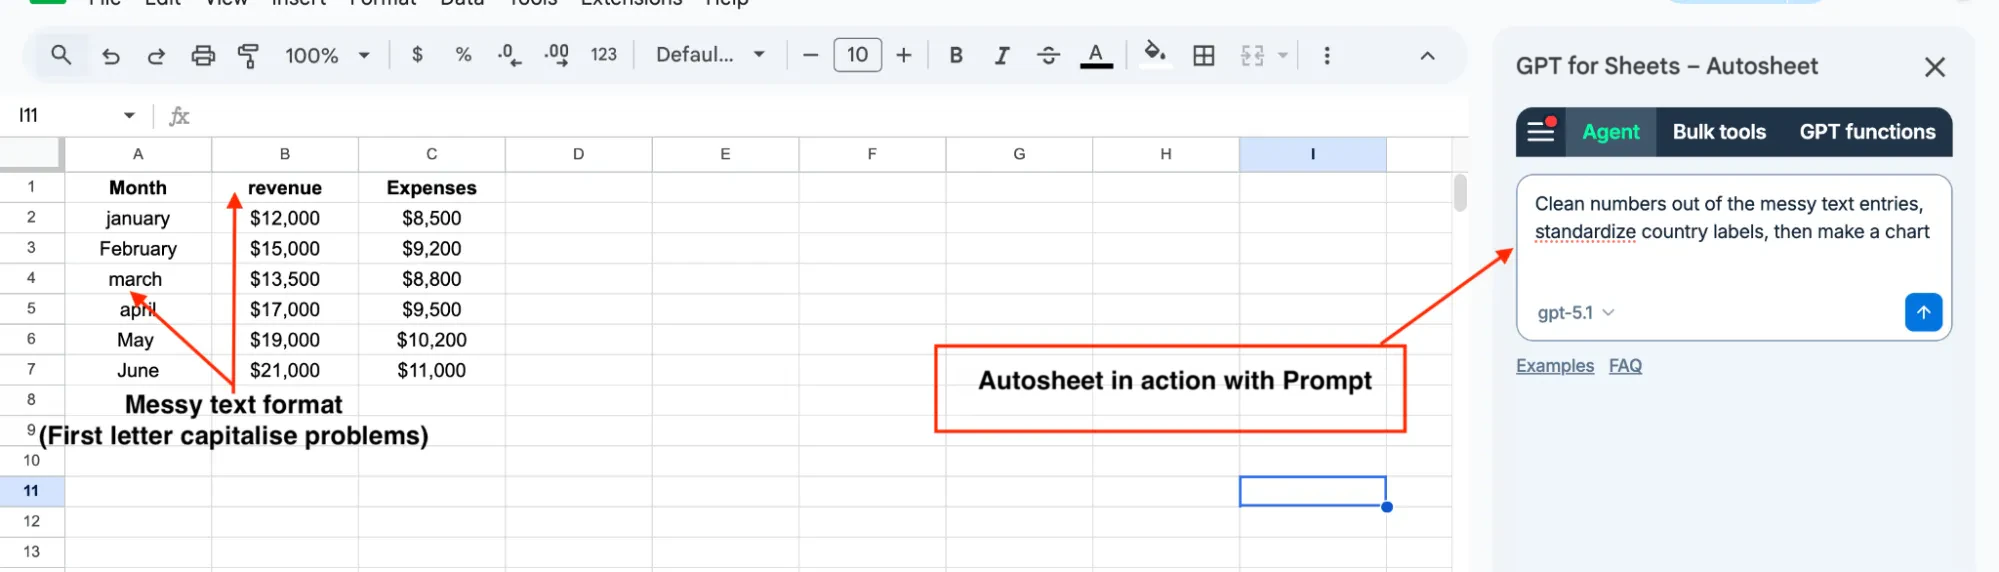Select the cell containing $8,500
Image resolution: width=1999 pixels, height=572 pixels.
click(432, 218)
